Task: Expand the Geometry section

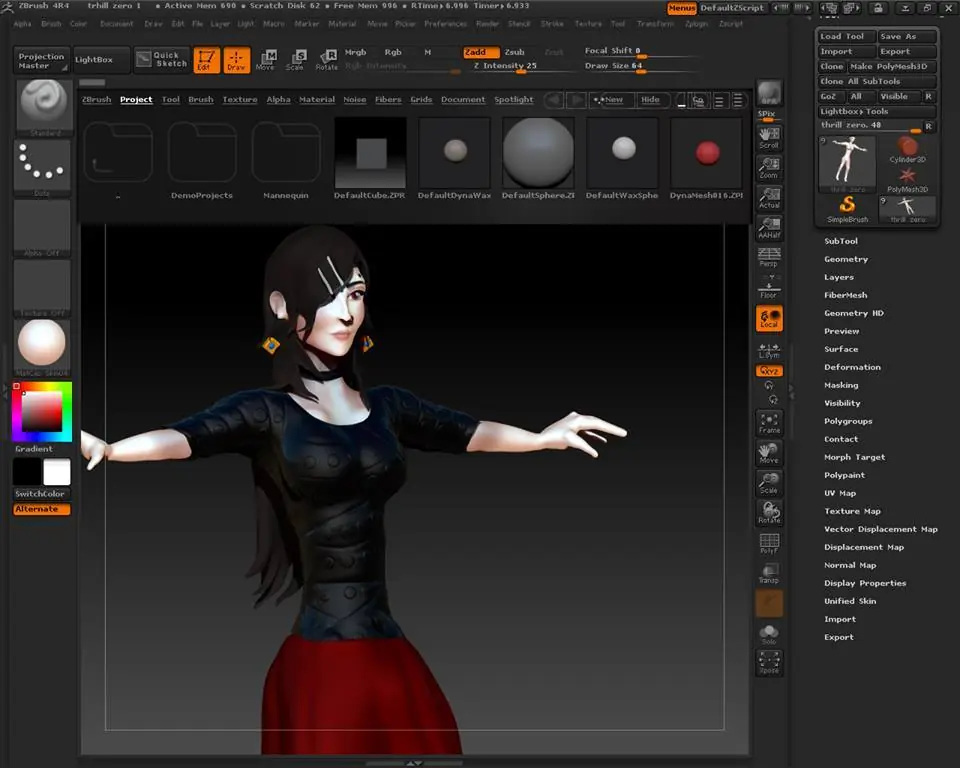Action: (846, 259)
